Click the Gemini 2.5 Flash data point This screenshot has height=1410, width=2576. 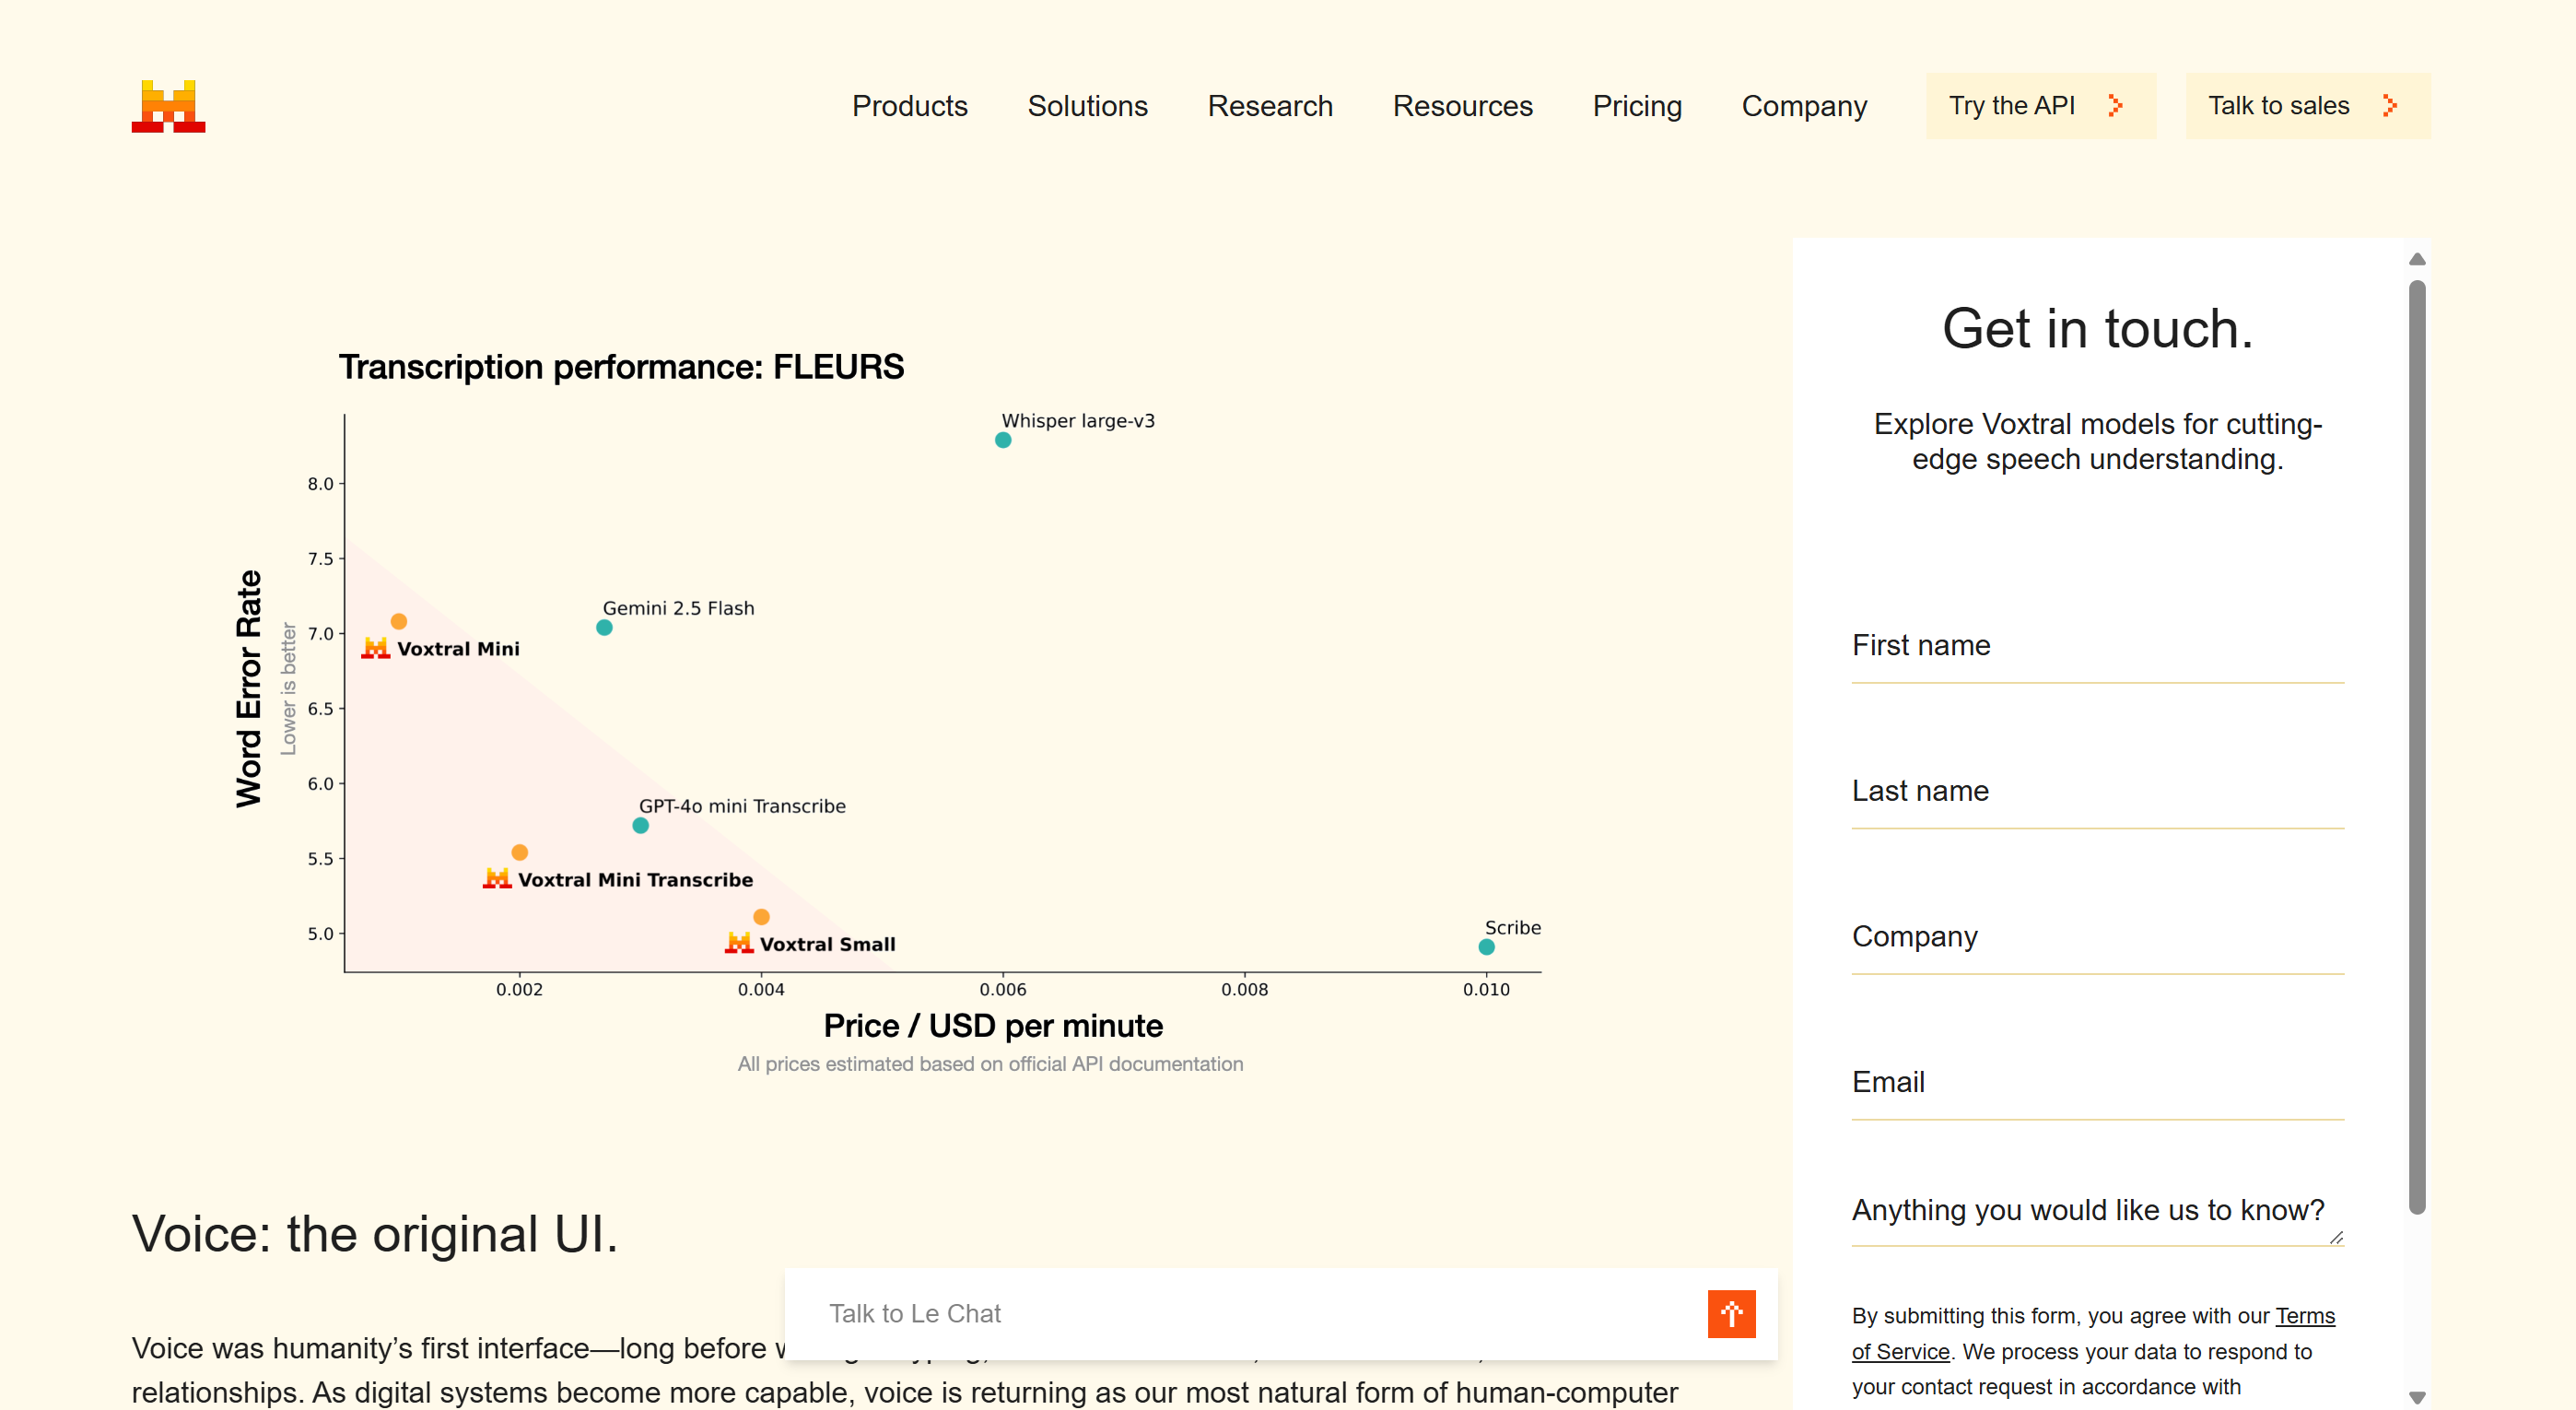pos(604,628)
